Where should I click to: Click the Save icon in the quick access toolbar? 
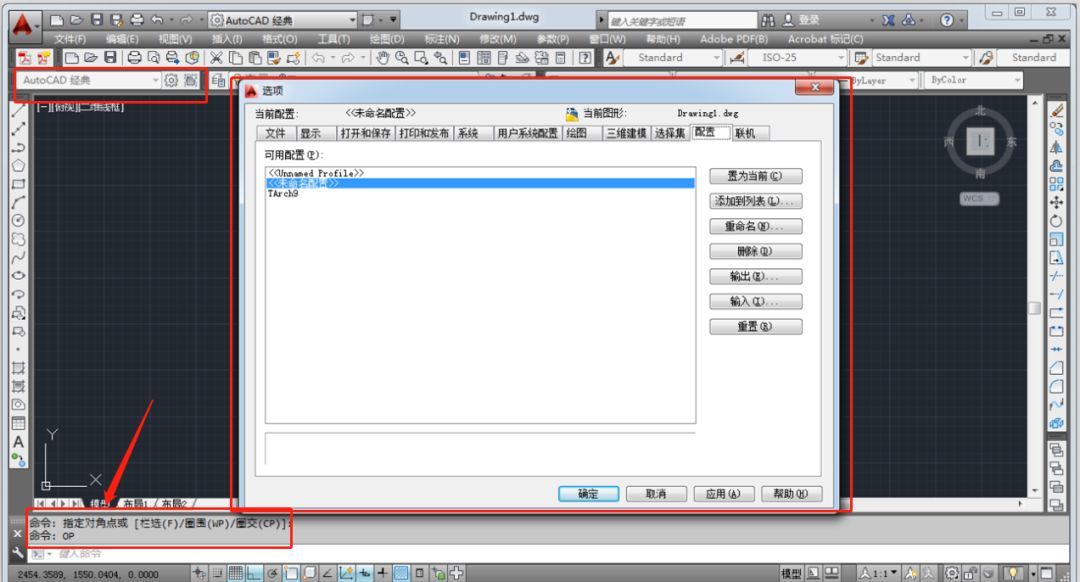click(x=96, y=20)
